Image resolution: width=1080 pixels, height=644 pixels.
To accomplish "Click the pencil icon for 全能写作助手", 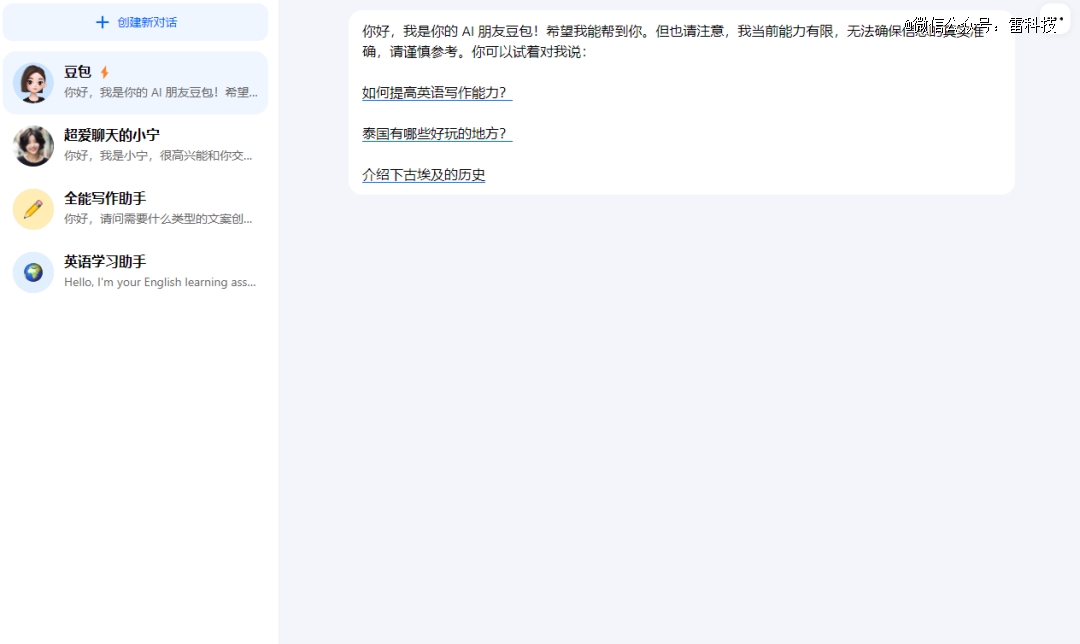I will tap(33, 209).
